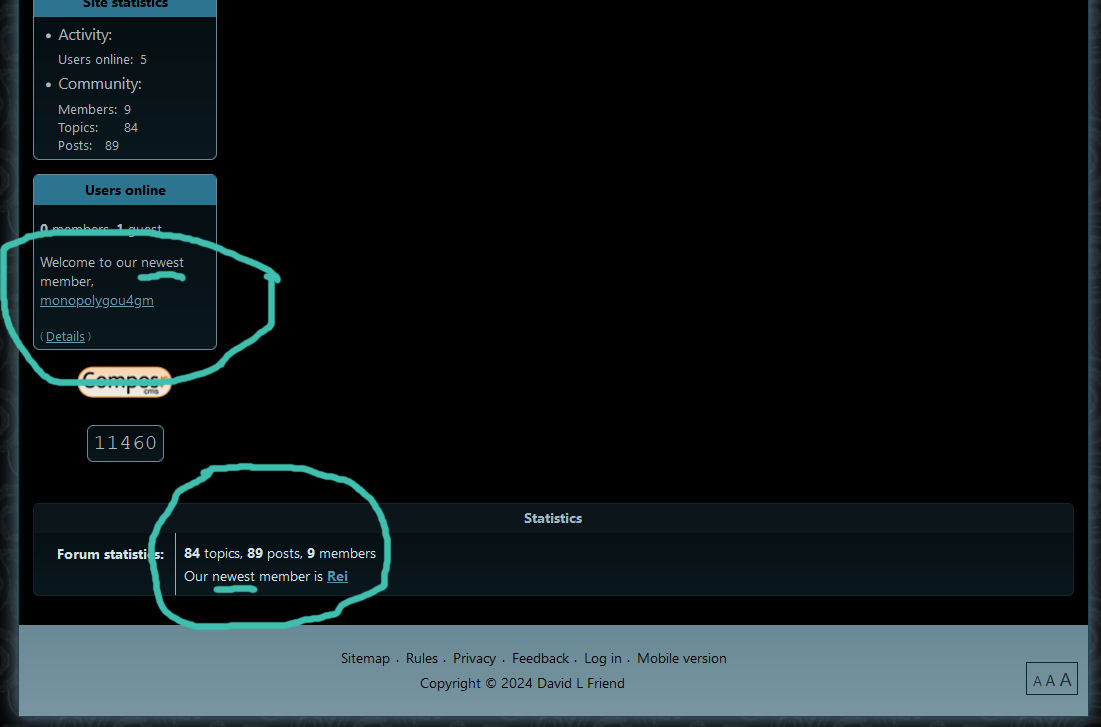The image size is (1101, 727).
Task: Select the largest font size A
Action: point(1065,680)
